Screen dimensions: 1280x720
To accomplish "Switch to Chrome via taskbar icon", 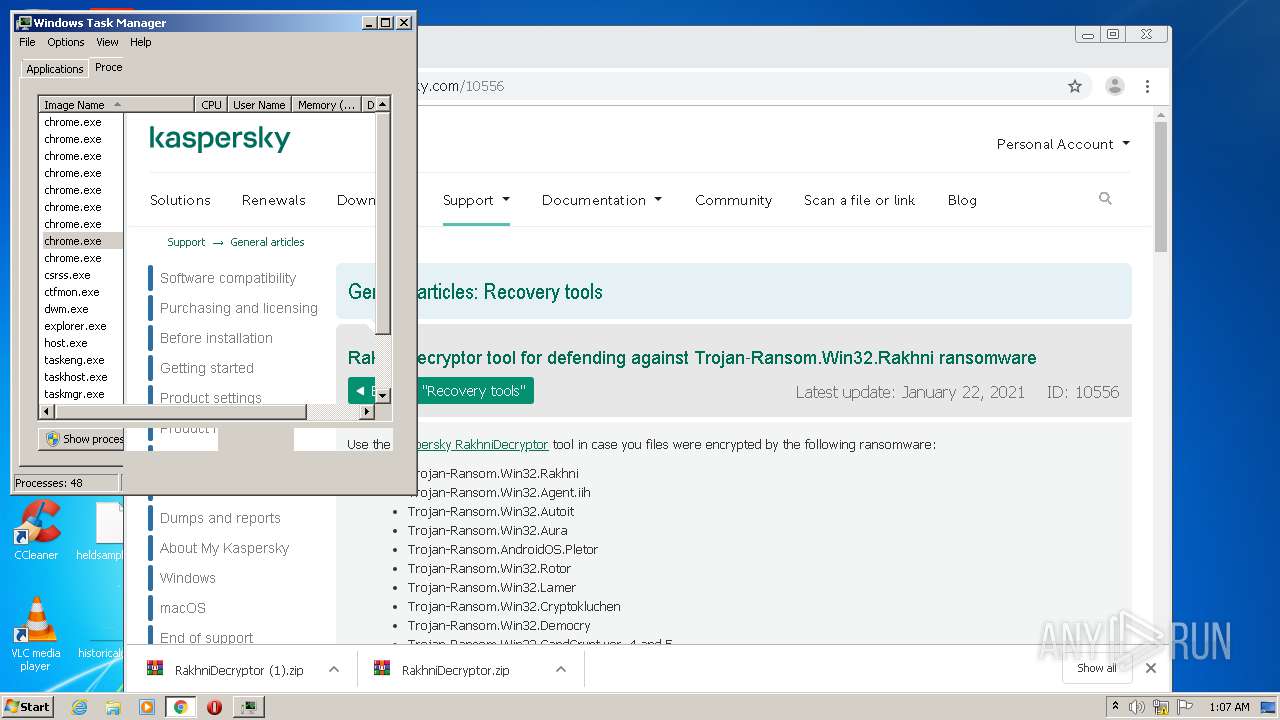I will coord(180,707).
